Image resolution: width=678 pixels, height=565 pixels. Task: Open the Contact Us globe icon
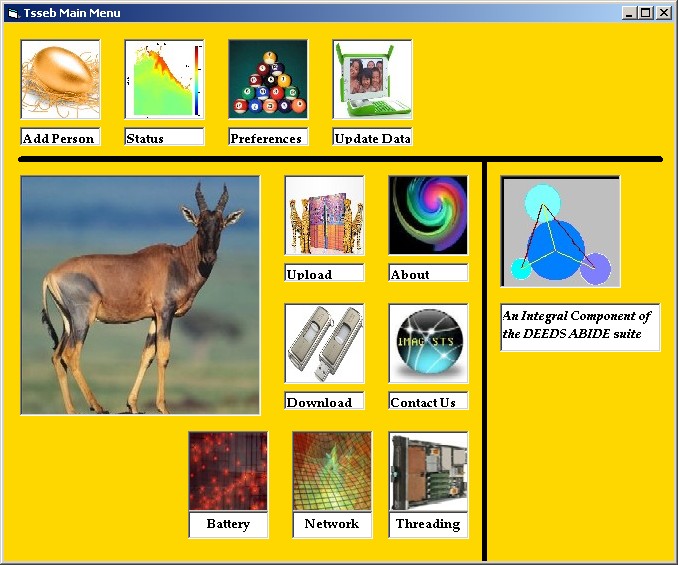coord(428,344)
